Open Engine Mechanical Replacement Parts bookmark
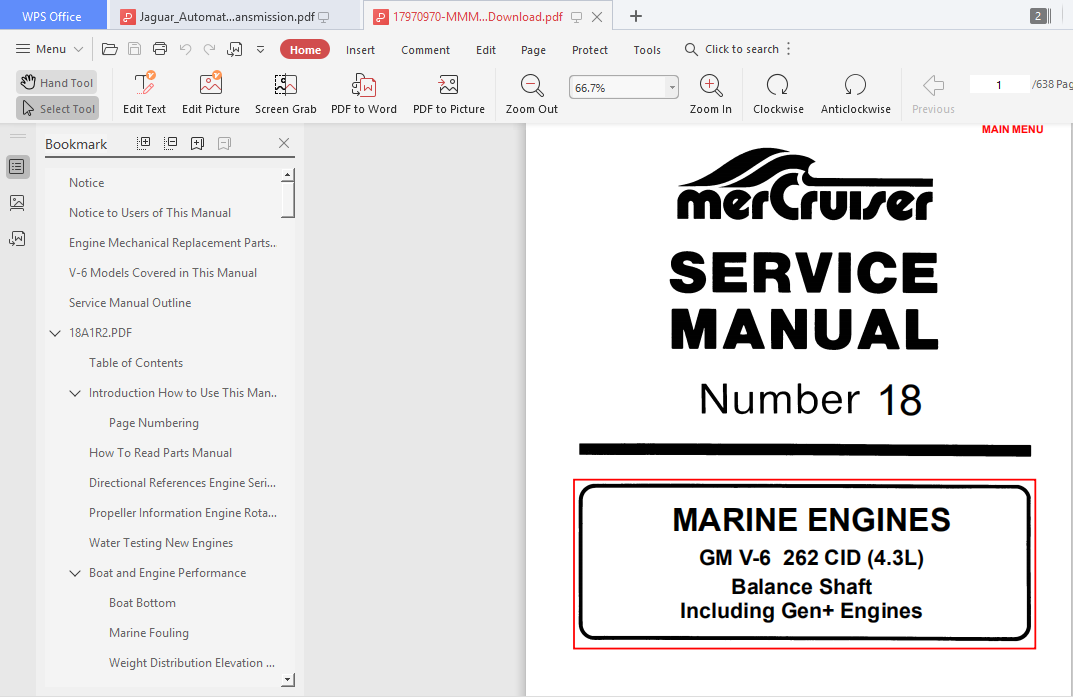The image size is (1073, 697). 172,243
